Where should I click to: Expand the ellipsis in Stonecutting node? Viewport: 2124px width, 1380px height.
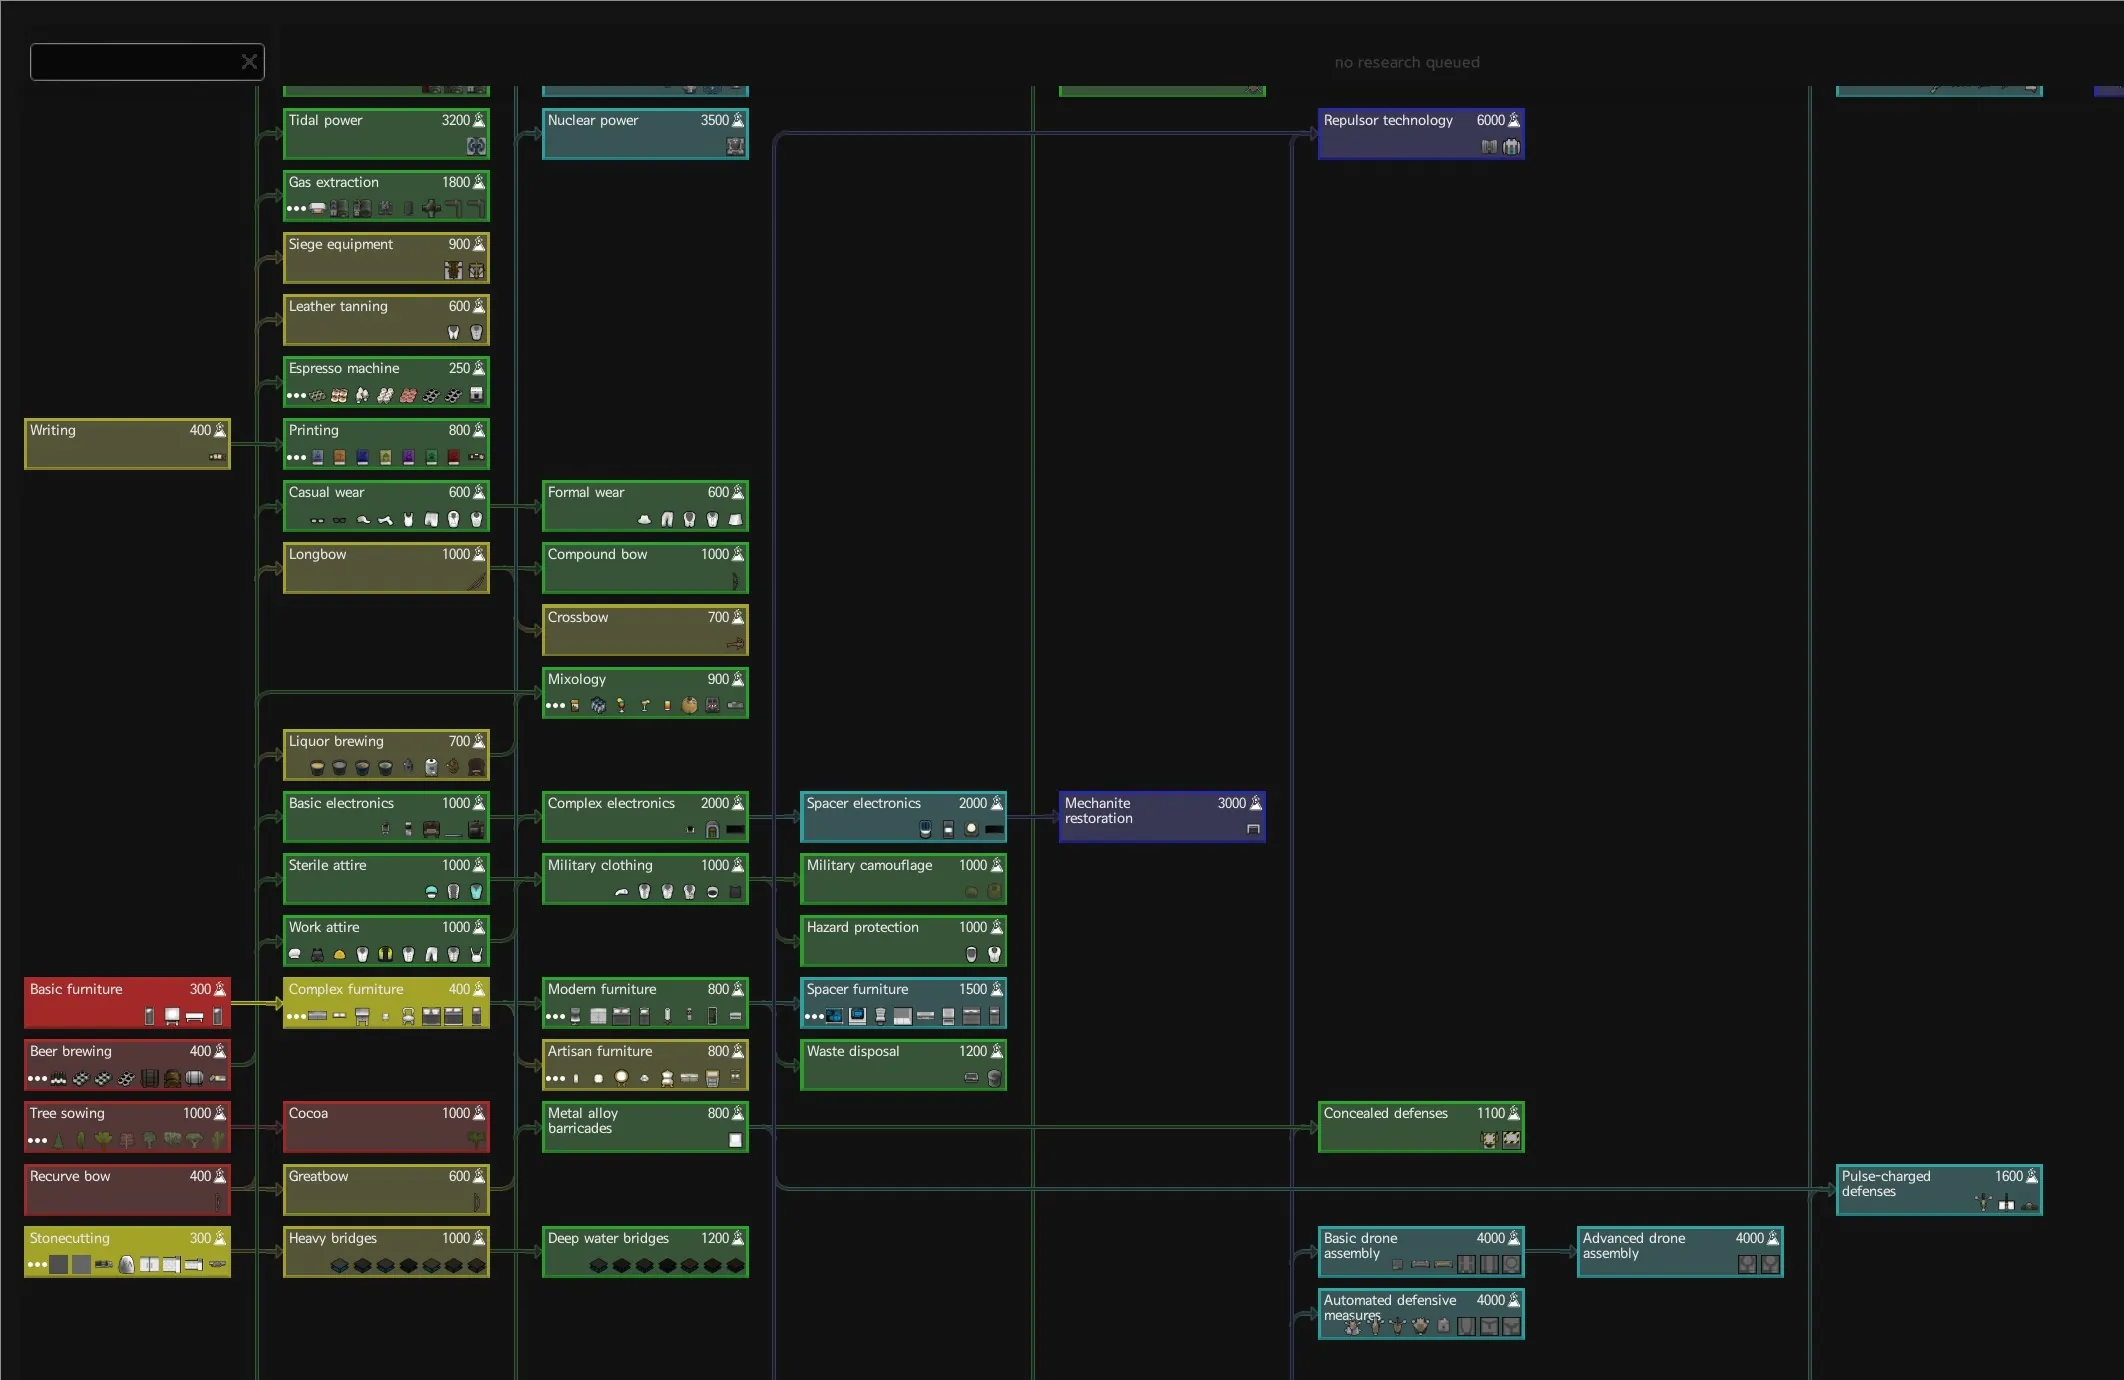(x=37, y=1265)
